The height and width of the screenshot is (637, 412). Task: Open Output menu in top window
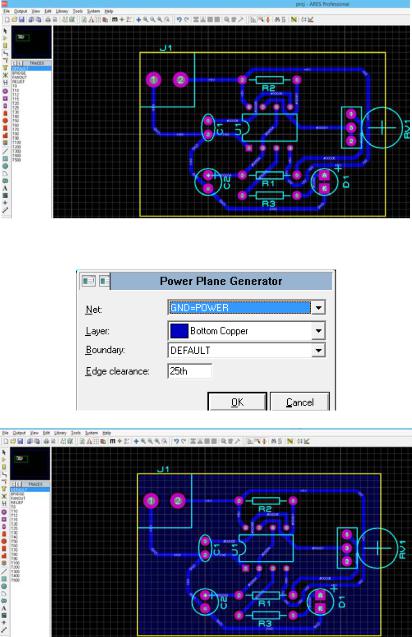tap(21, 11)
